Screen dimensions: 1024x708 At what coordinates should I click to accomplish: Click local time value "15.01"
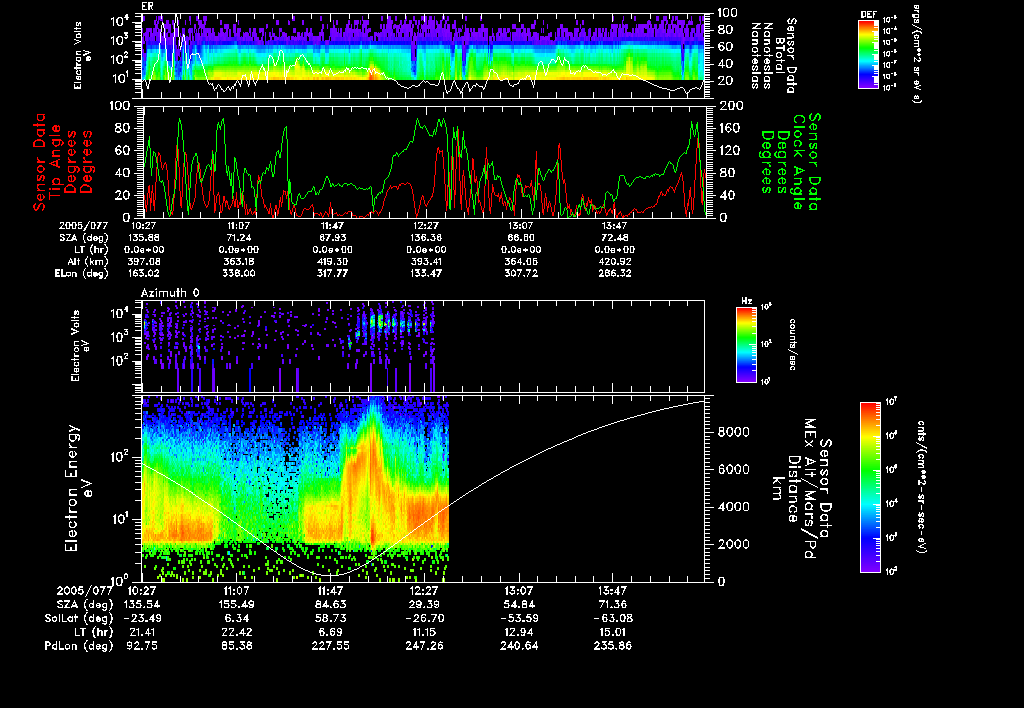pos(613,632)
